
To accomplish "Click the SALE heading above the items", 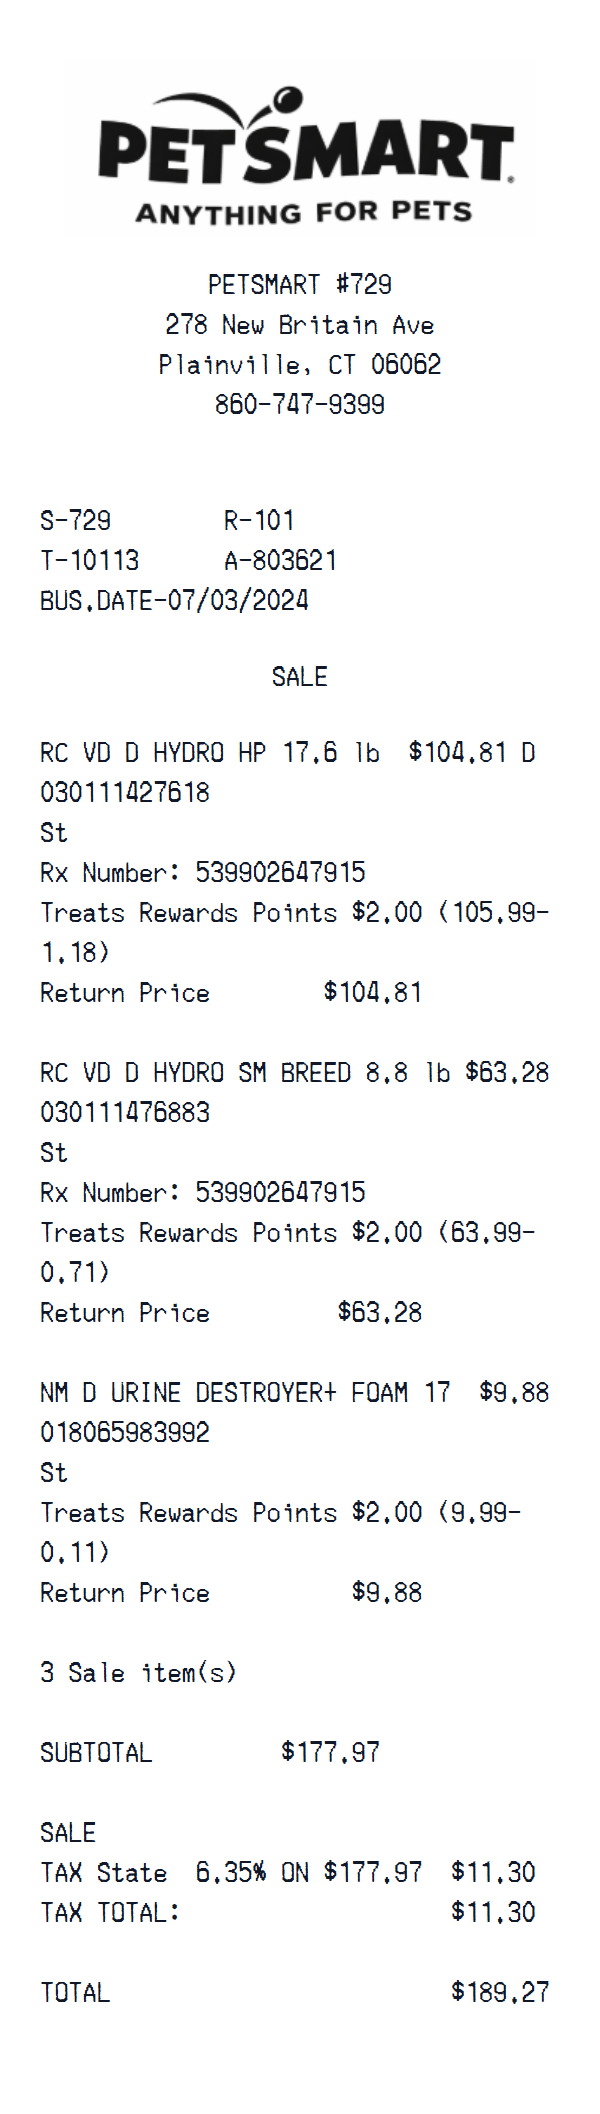I will (300, 677).
